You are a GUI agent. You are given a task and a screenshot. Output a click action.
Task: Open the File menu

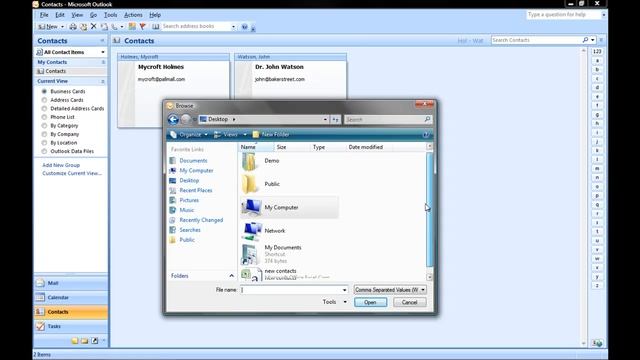(x=44, y=15)
